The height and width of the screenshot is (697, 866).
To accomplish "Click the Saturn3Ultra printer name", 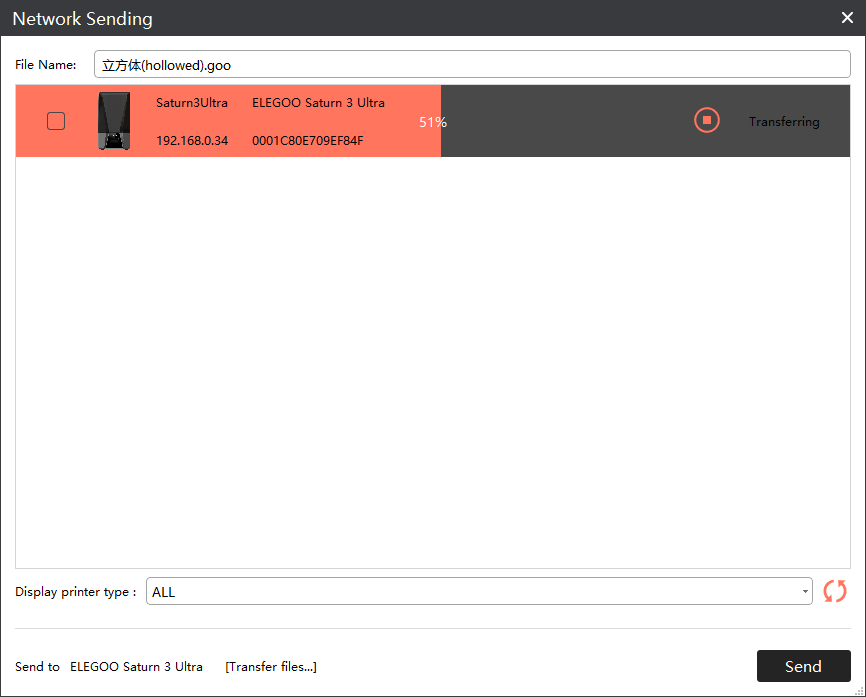I will (192, 103).
